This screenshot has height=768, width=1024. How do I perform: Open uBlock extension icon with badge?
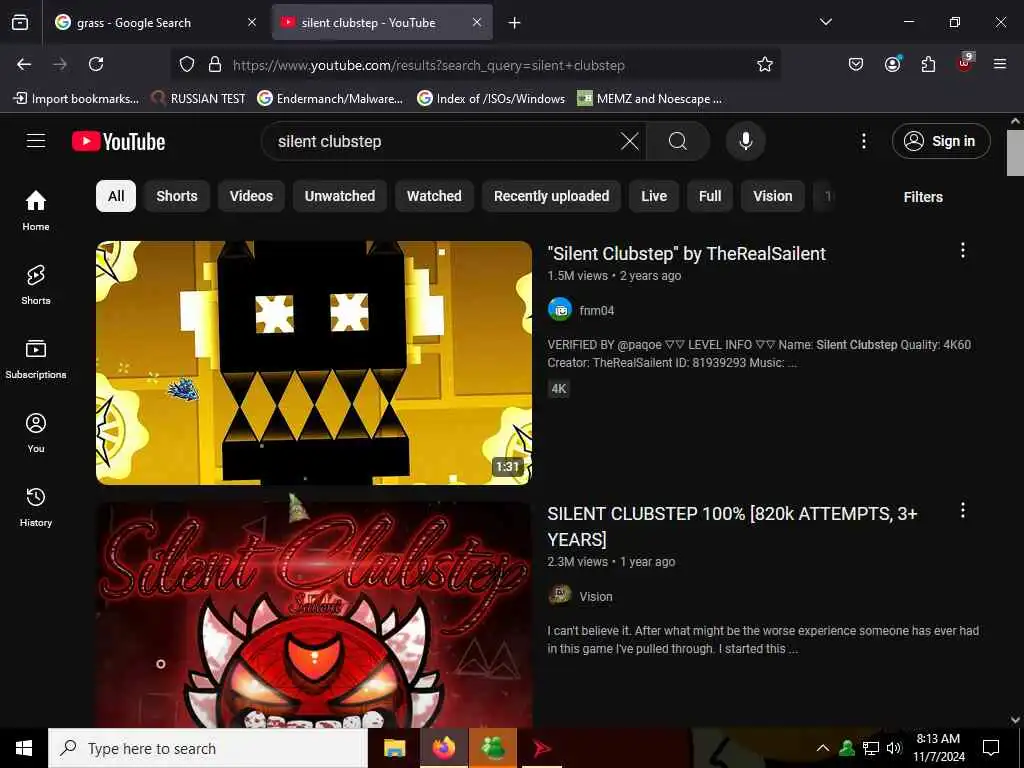coord(965,63)
